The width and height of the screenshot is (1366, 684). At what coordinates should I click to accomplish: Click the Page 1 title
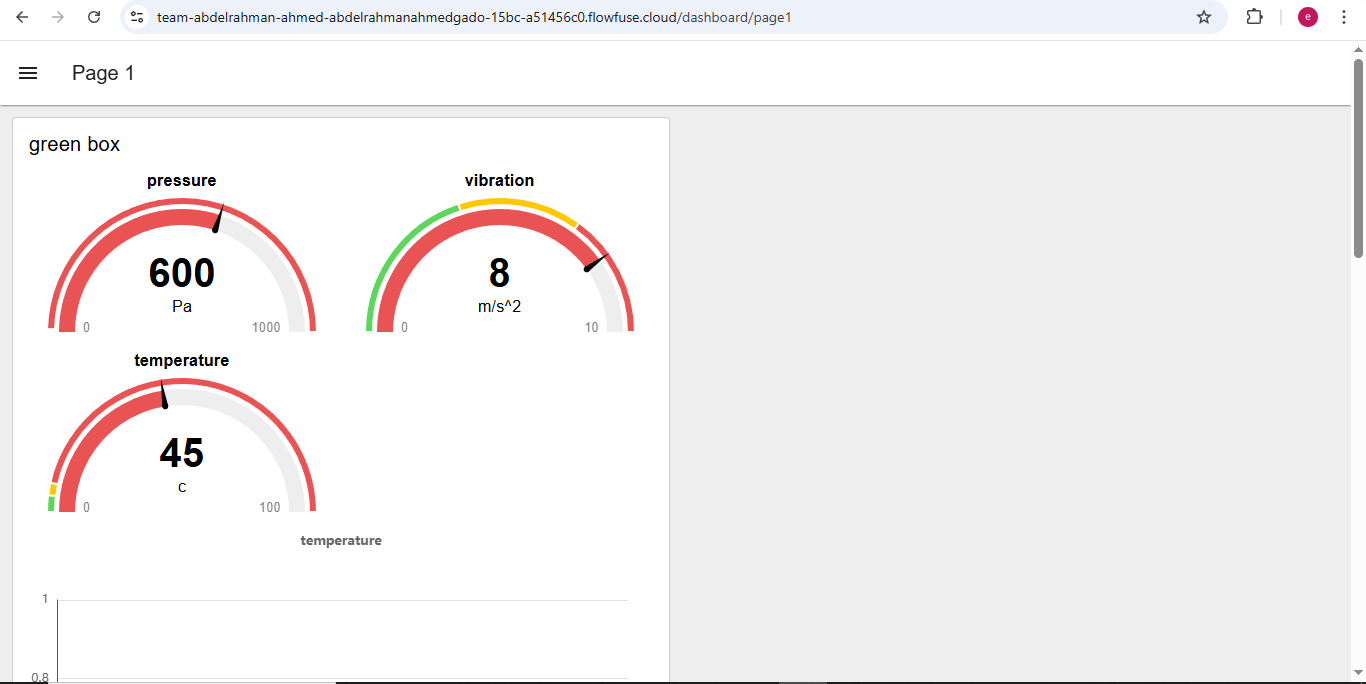103,73
